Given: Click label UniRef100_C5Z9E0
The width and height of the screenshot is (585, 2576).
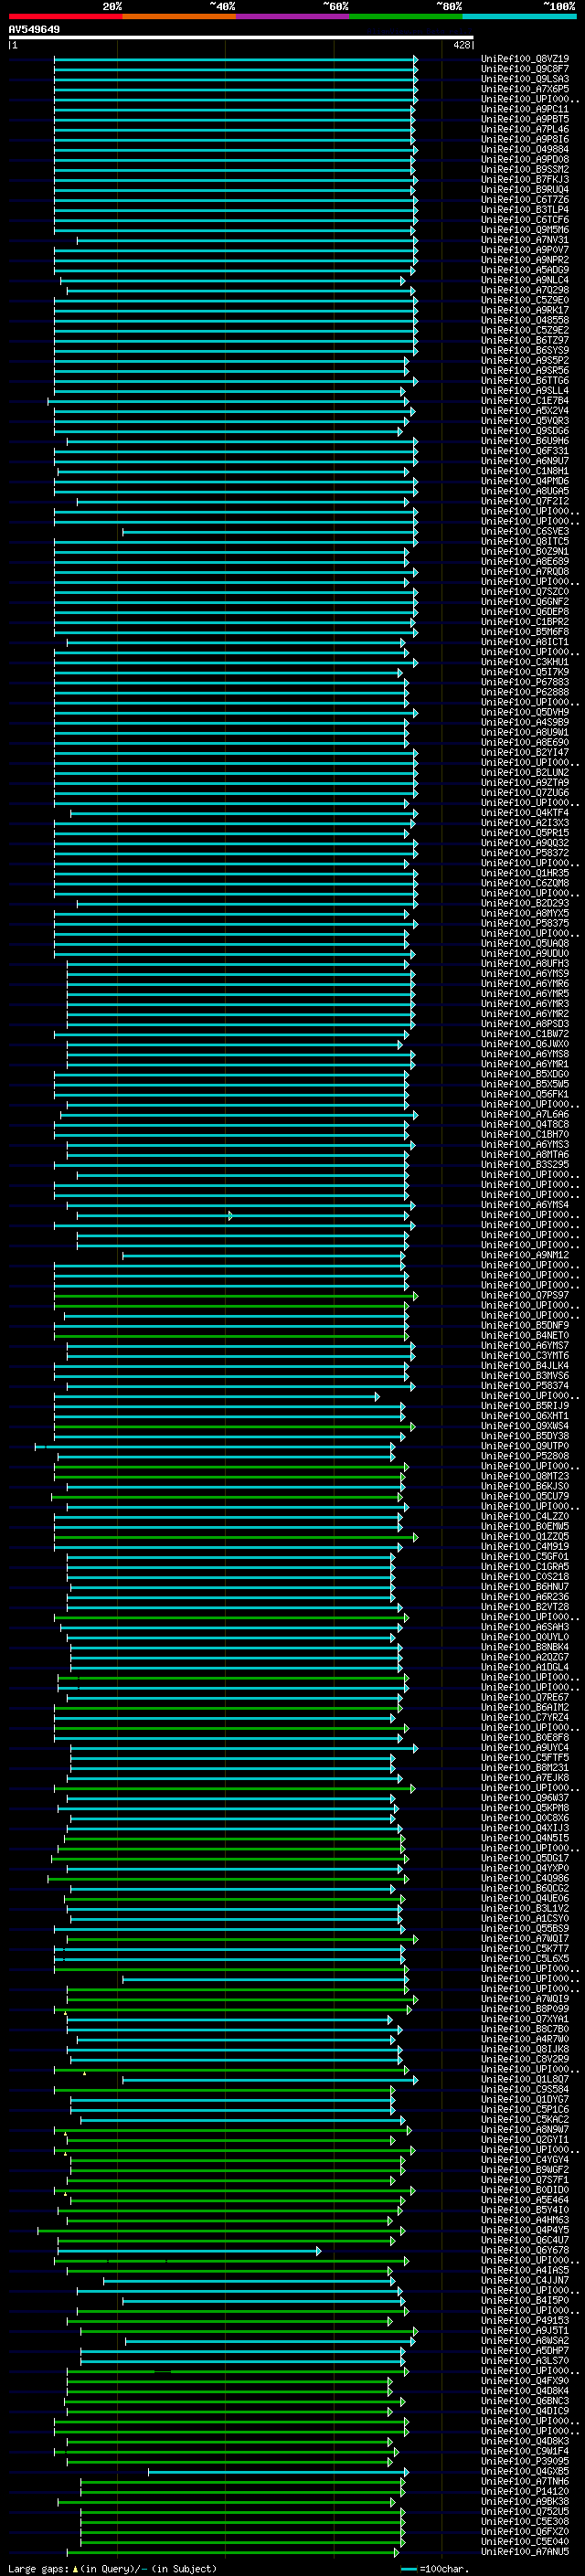Looking at the screenshot, I should (525, 300).
